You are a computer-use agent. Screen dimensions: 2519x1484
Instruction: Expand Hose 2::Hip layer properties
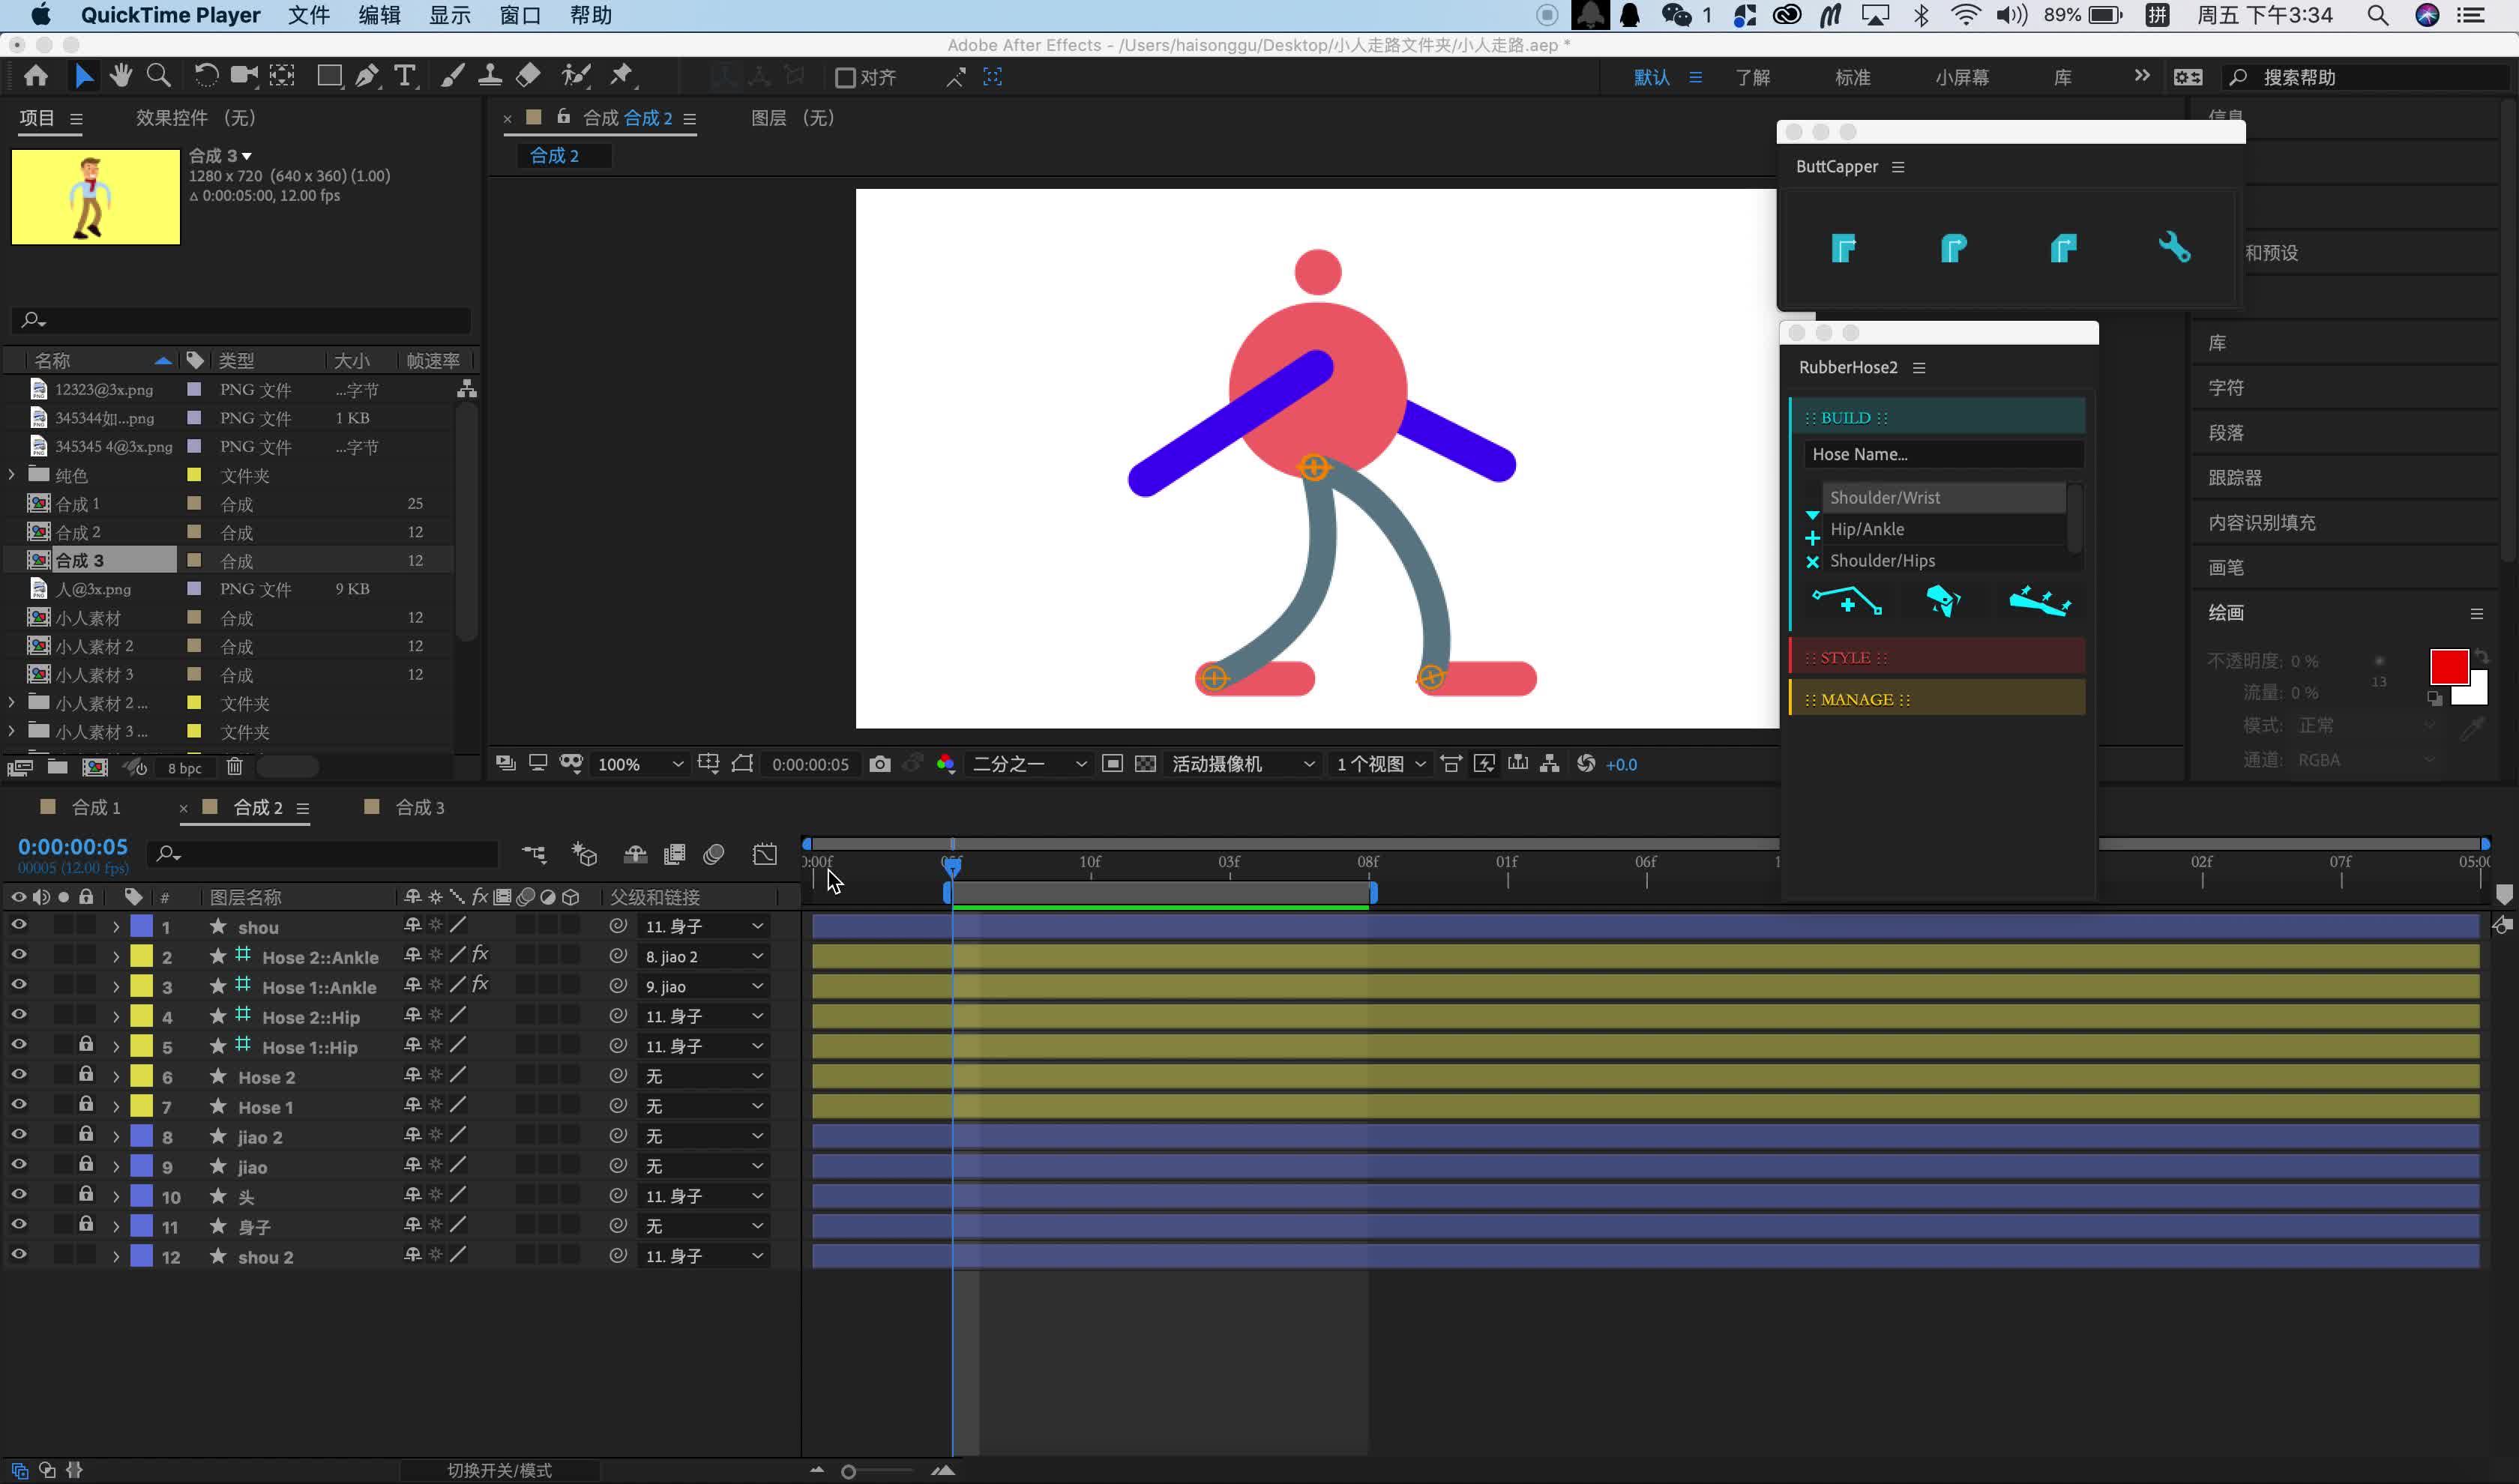pyautogui.click(x=116, y=1017)
